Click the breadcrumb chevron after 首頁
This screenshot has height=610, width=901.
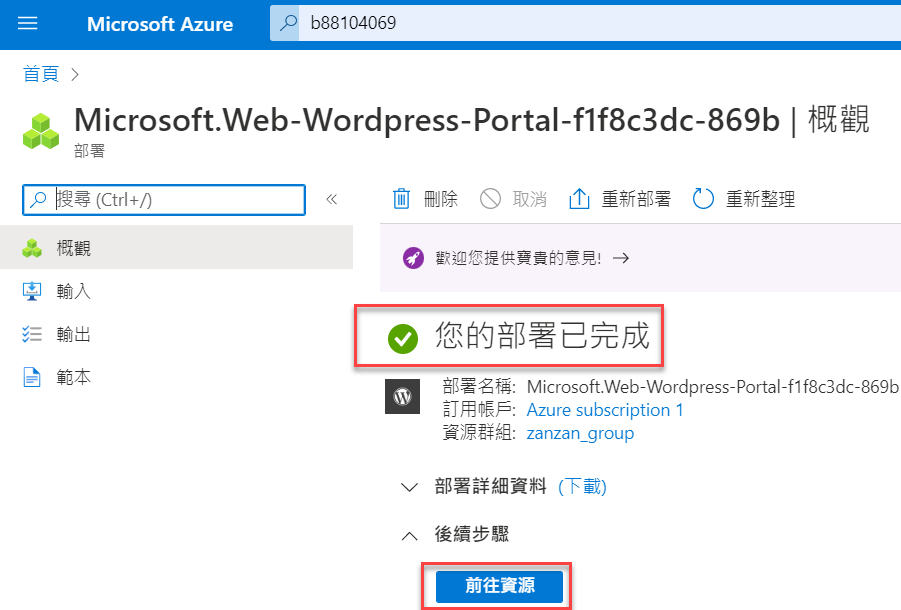(75, 74)
